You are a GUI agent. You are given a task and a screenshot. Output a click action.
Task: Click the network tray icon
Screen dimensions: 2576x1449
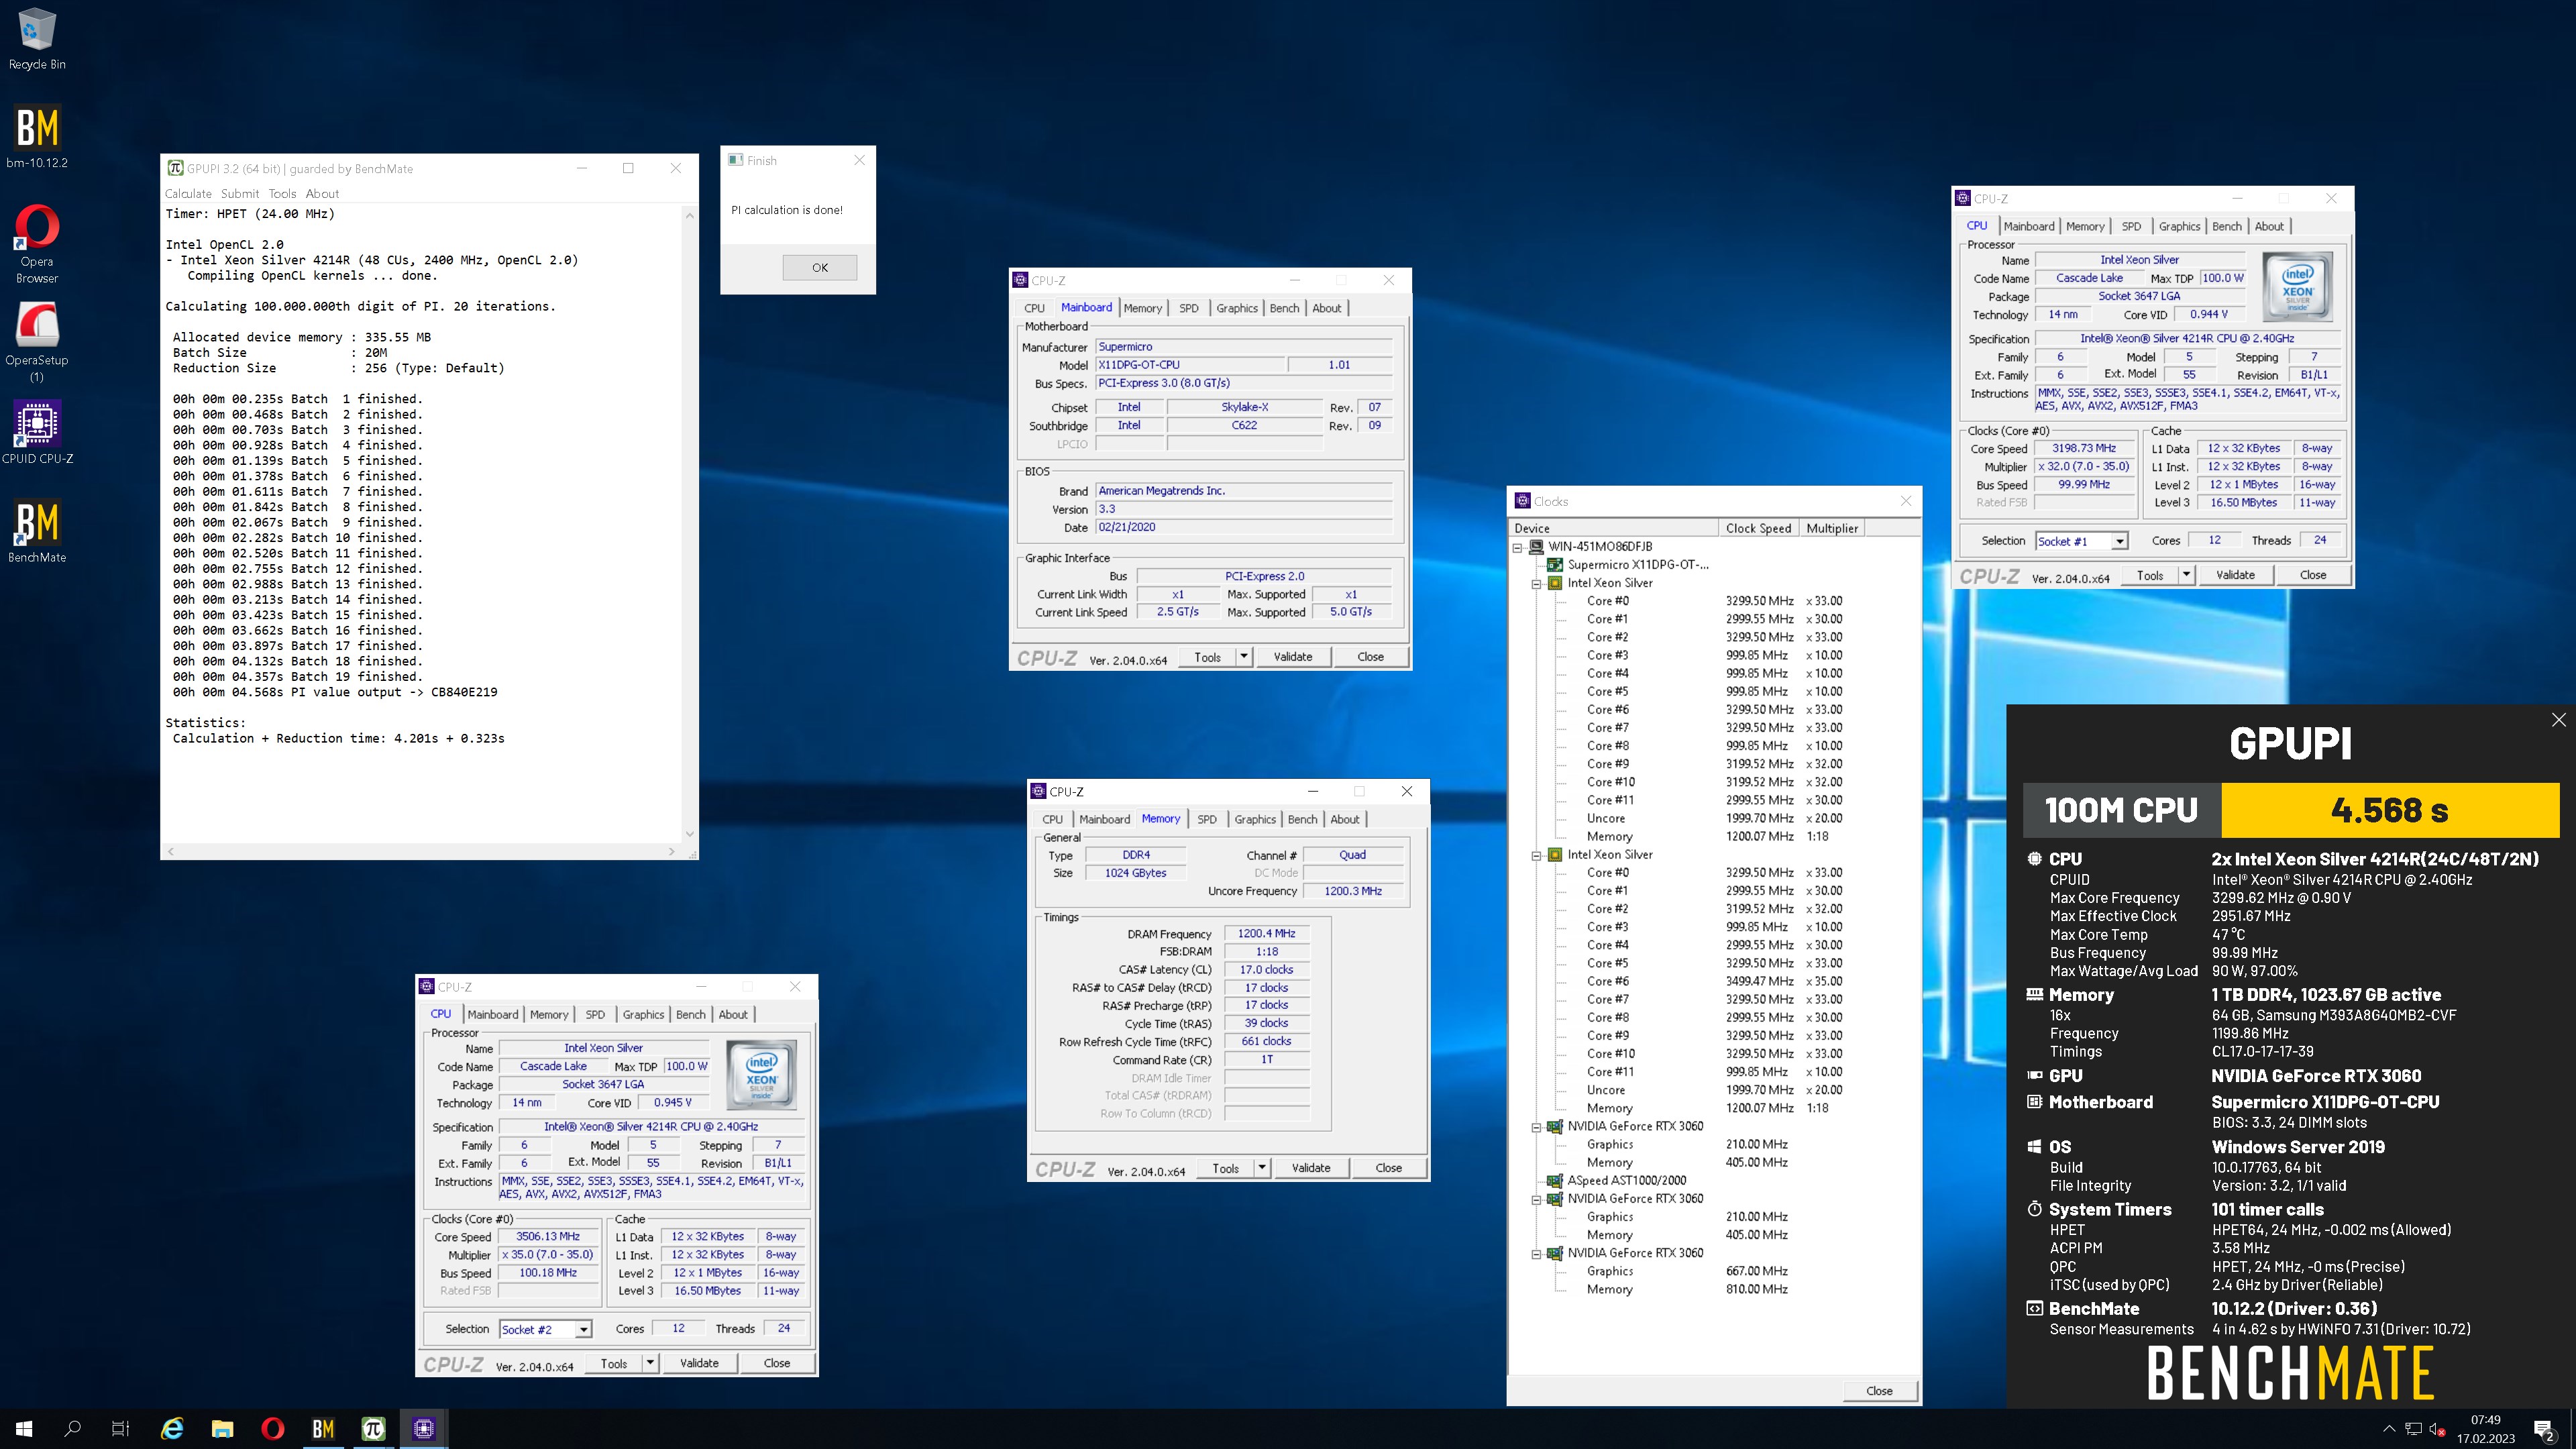click(x=2413, y=1429)
